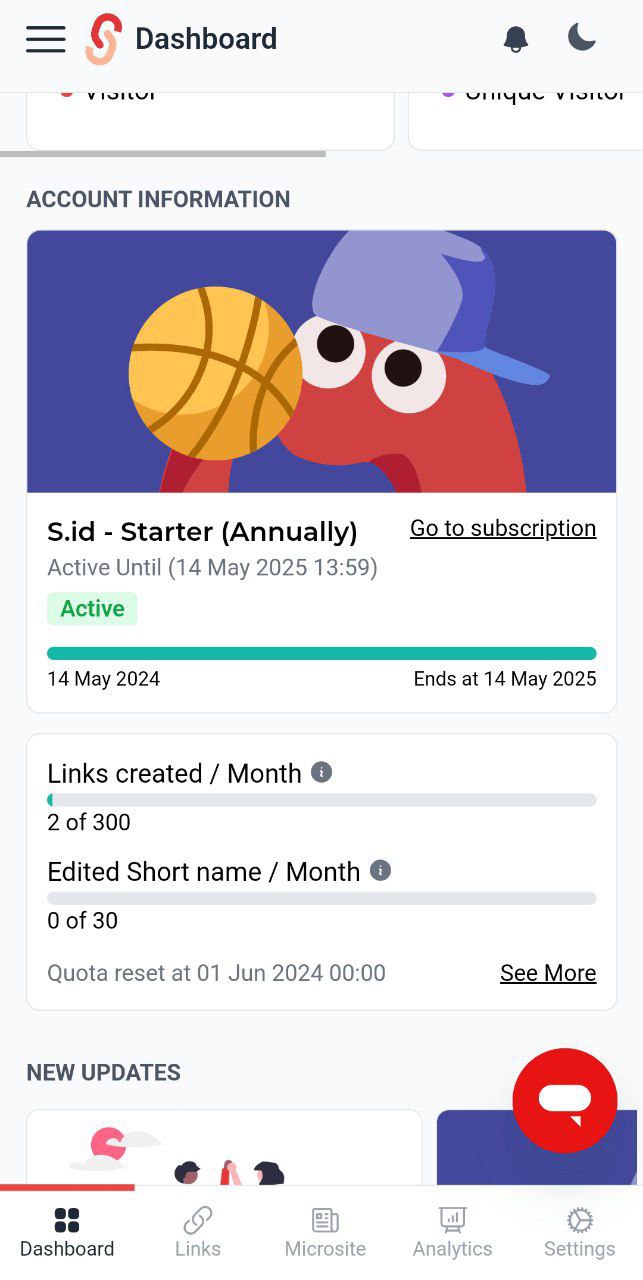Open the hamburger navigation menu
The width and height of the screenshot is (643, 1280).
click(x=46, y=39)
